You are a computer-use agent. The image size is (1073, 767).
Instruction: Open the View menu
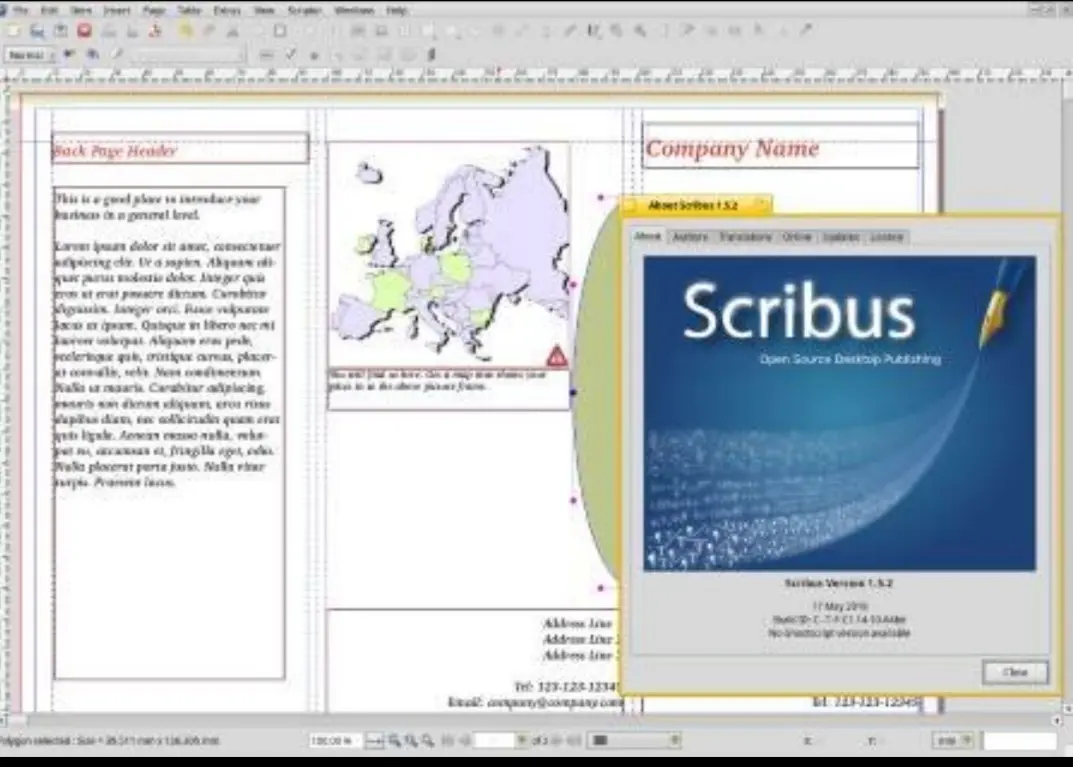pos(264,10)
